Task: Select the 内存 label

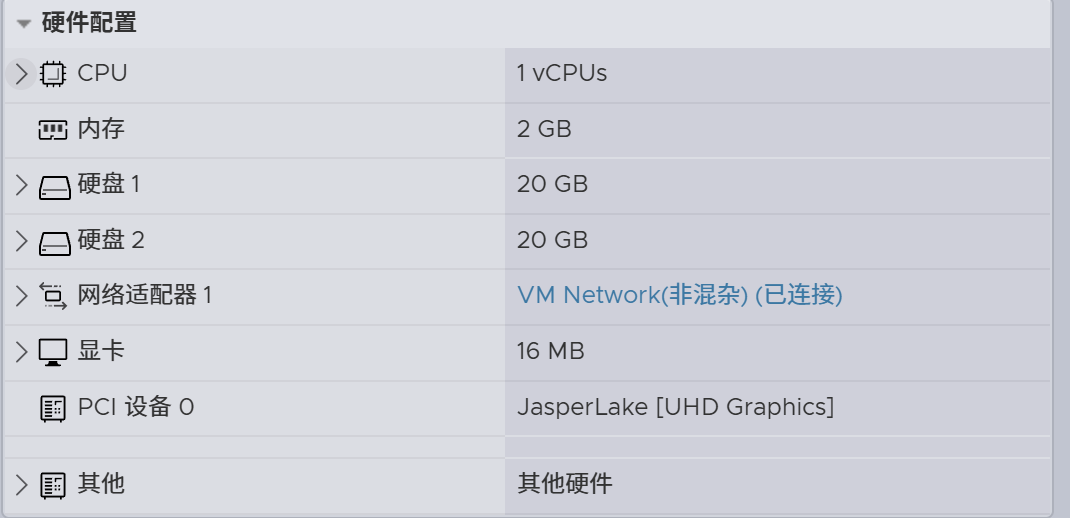Action: pos(101,129)
